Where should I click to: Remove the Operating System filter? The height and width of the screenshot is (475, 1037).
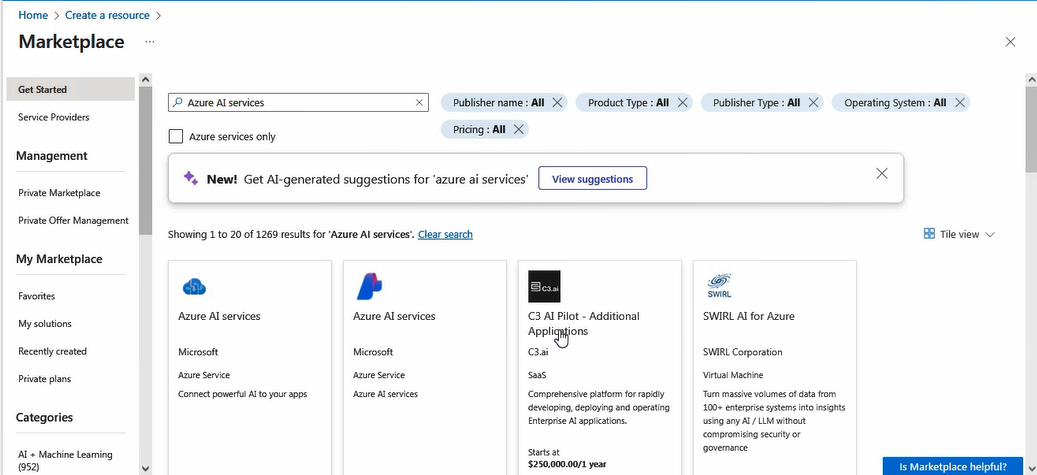[960, 103]
